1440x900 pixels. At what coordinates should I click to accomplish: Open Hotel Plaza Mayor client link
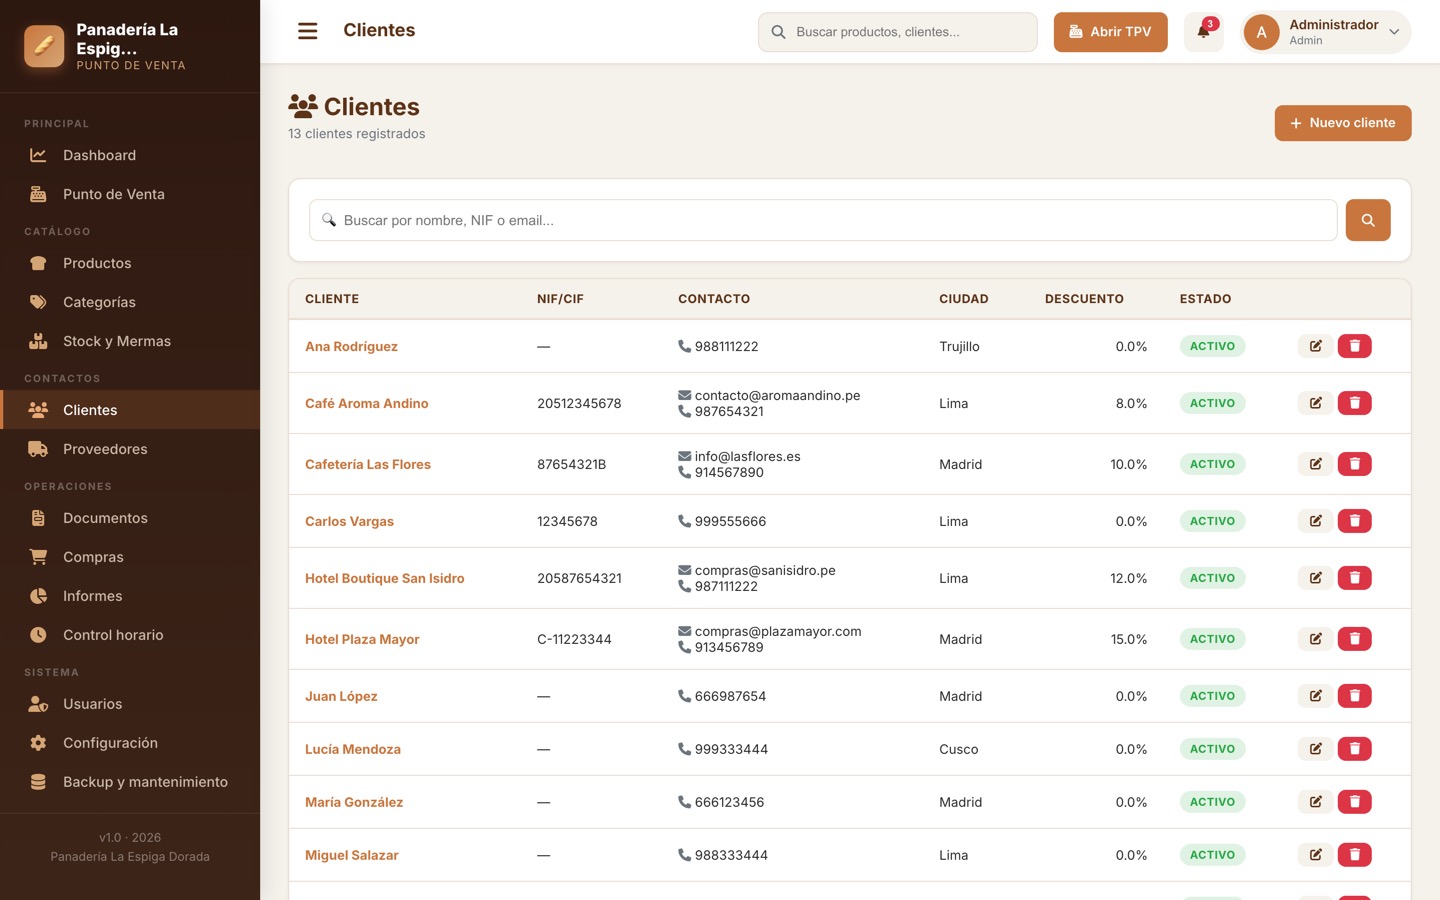click(x=362, y=639)
